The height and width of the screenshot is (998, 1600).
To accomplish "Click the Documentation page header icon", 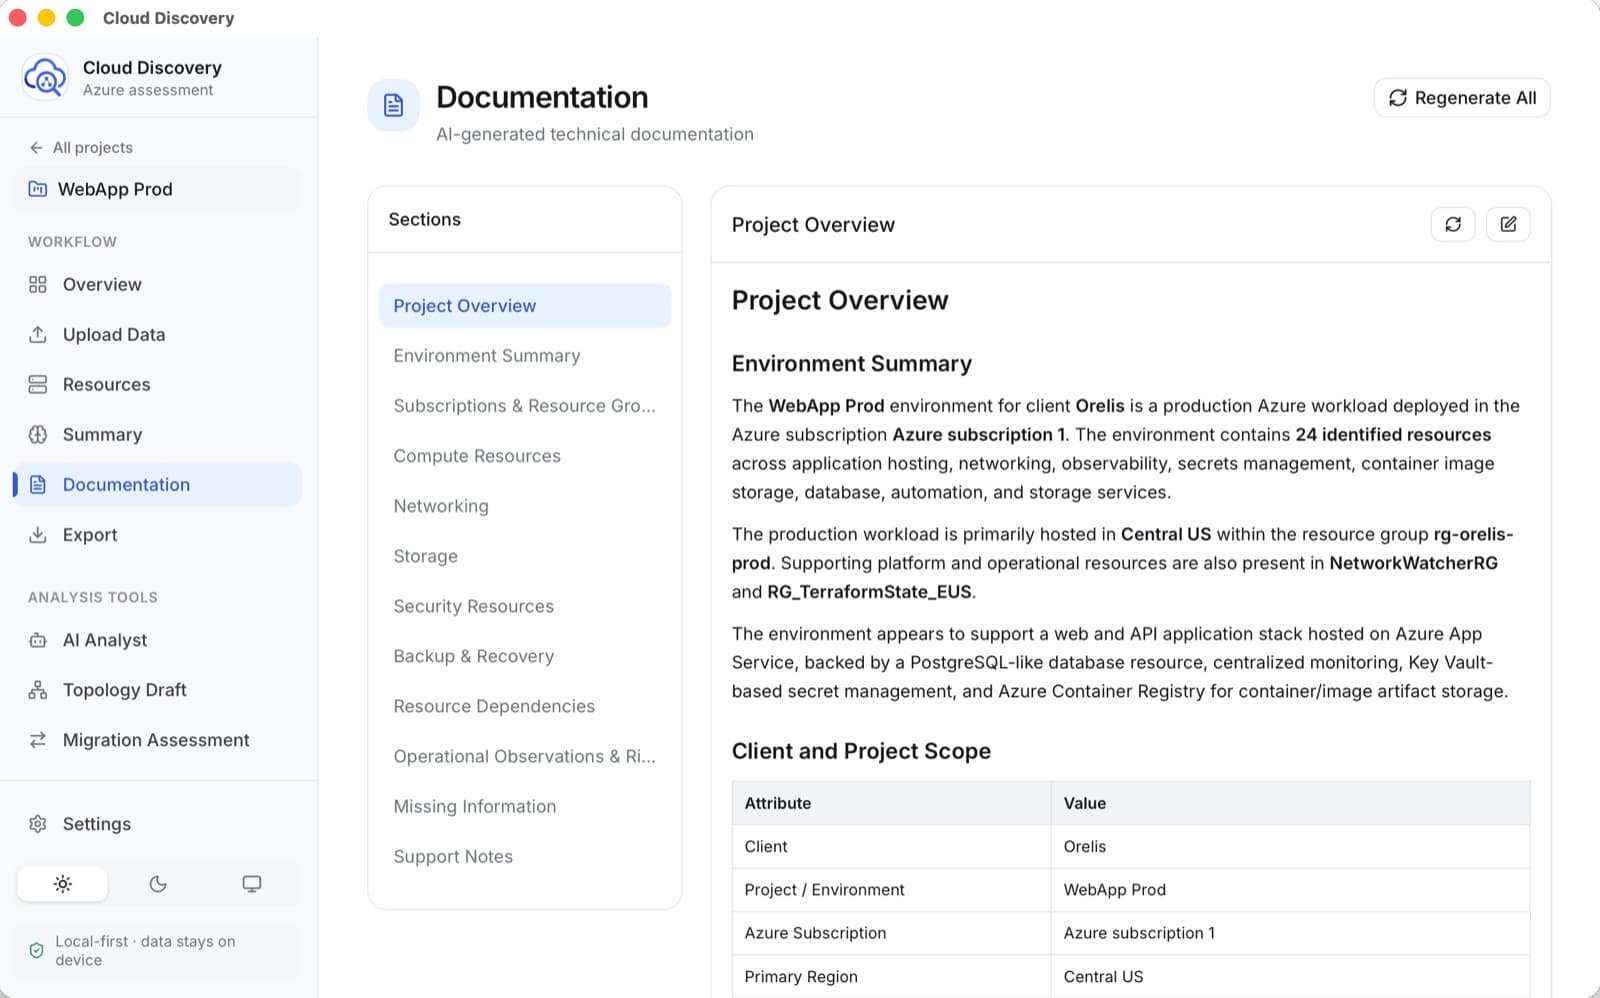I will 394,105.
